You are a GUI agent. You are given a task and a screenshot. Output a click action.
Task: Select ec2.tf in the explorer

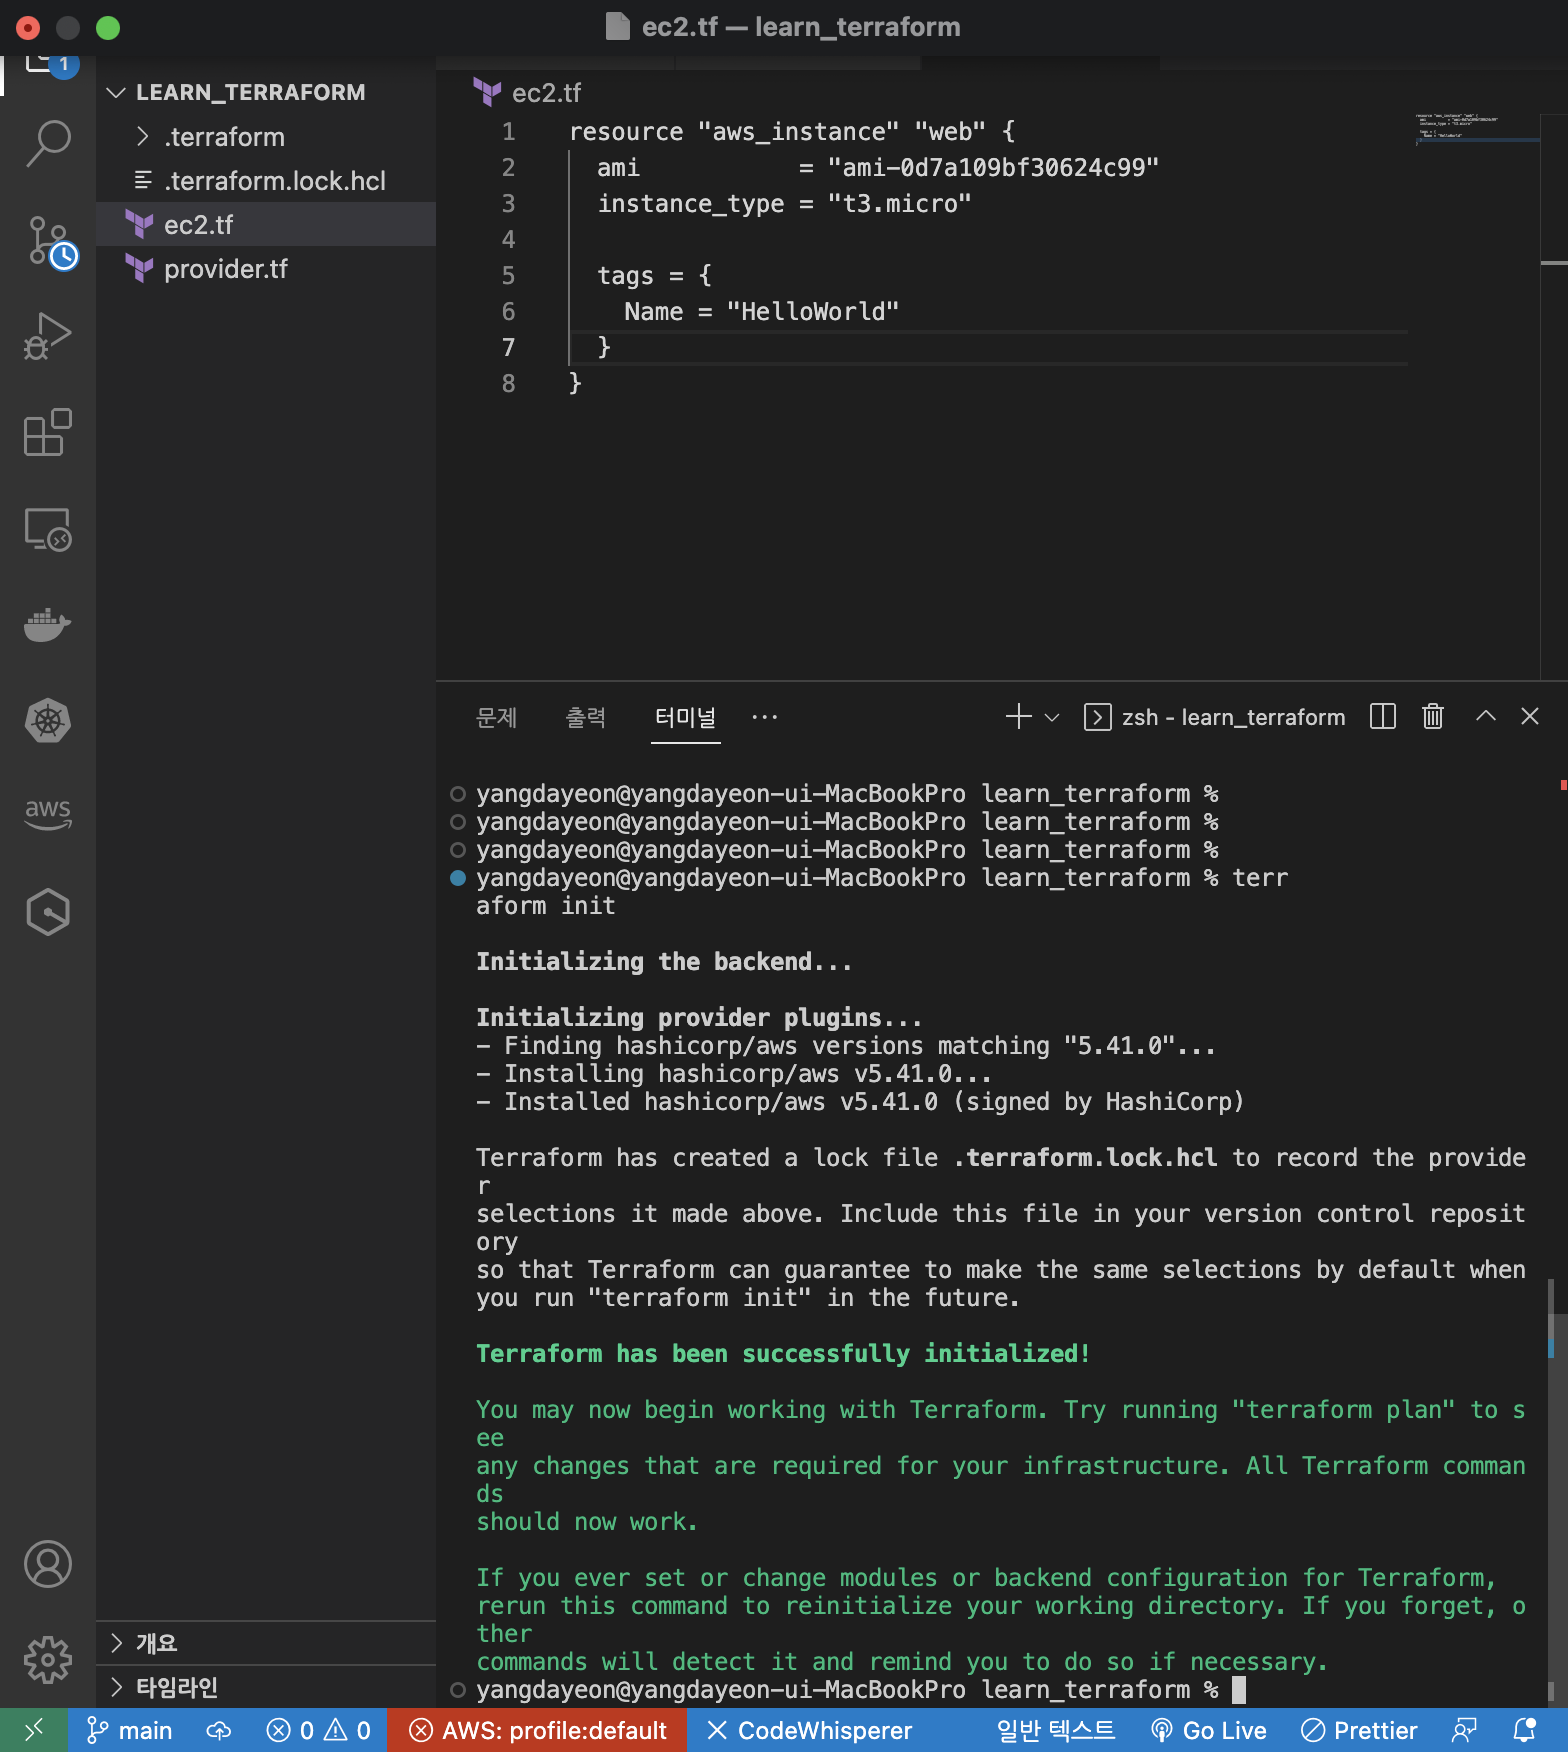[266, 225]
